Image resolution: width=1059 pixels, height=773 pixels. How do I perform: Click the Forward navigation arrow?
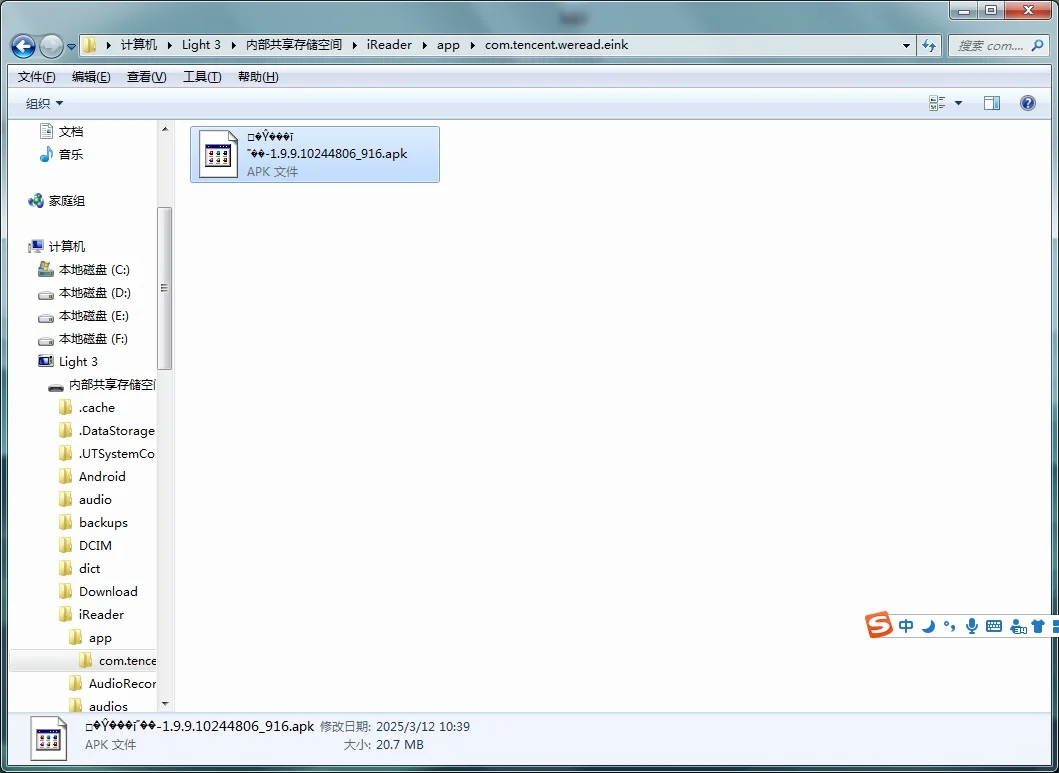[51, 46]
